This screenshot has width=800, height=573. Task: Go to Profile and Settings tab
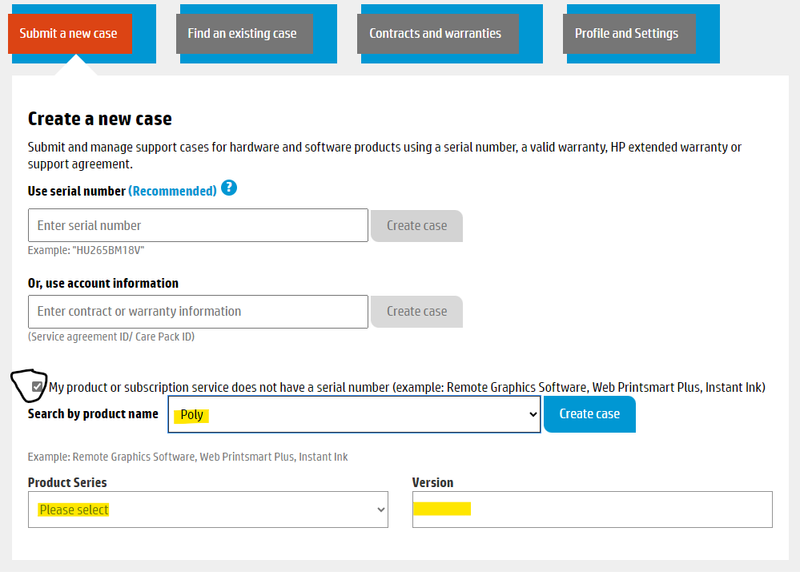(x=629, y=34)
